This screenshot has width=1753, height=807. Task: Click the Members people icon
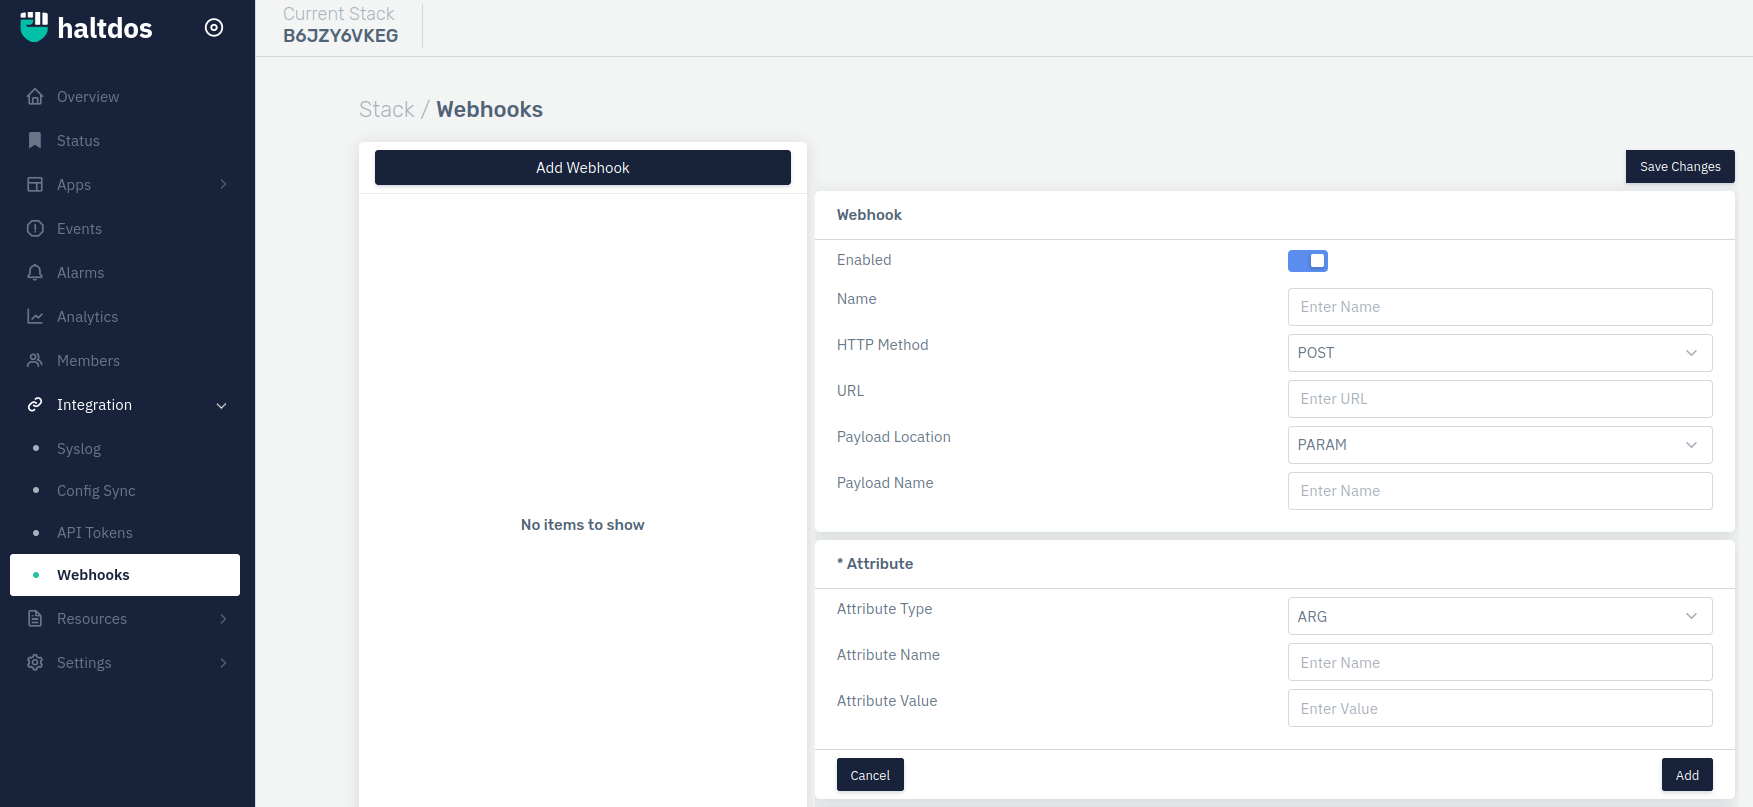pos(35,361)
